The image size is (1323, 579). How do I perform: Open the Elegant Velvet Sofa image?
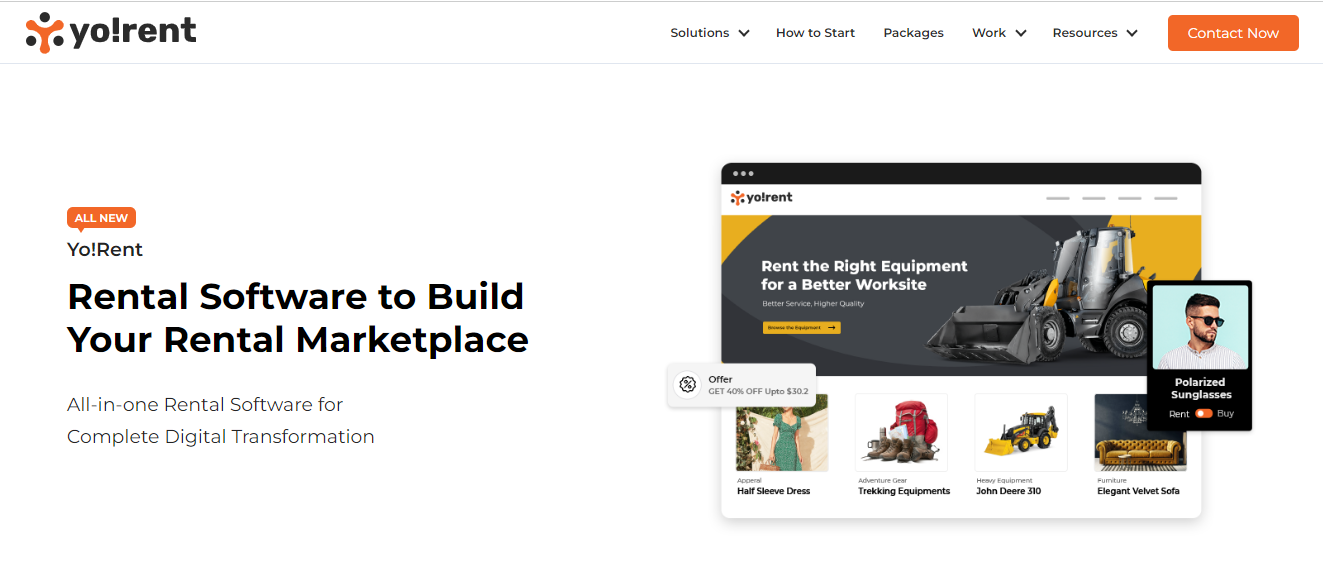[1140, 432]
